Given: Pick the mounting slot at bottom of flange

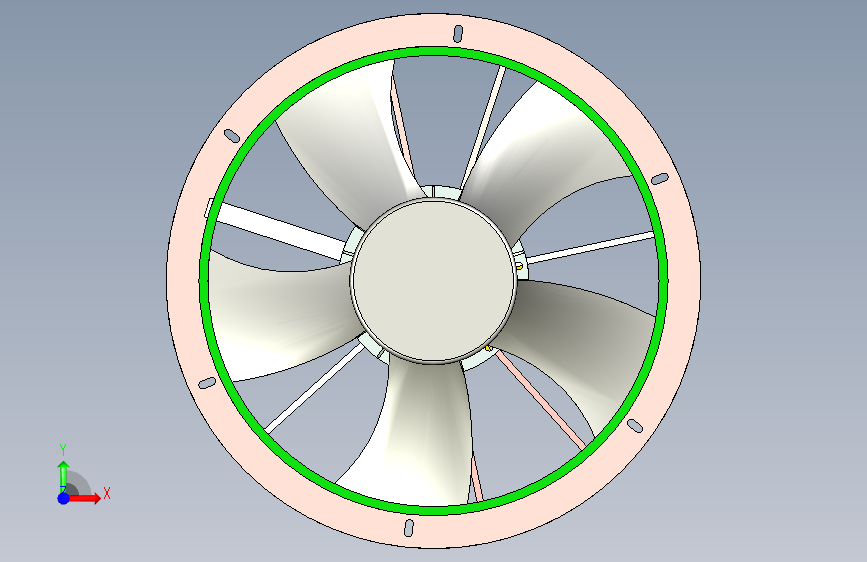Looking at the screenshot, I should [409, 528].
